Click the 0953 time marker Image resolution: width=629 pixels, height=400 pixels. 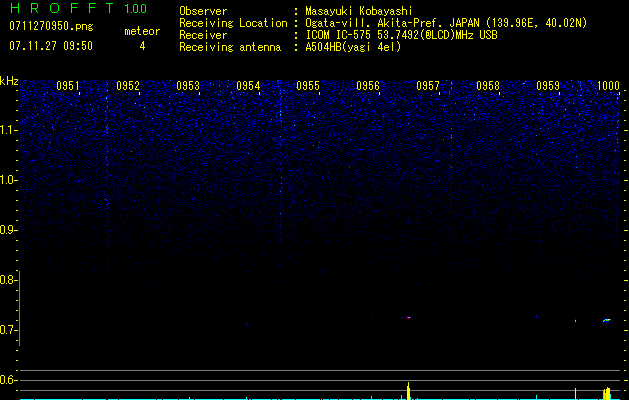pyautogui.click(x=188, y=86)
